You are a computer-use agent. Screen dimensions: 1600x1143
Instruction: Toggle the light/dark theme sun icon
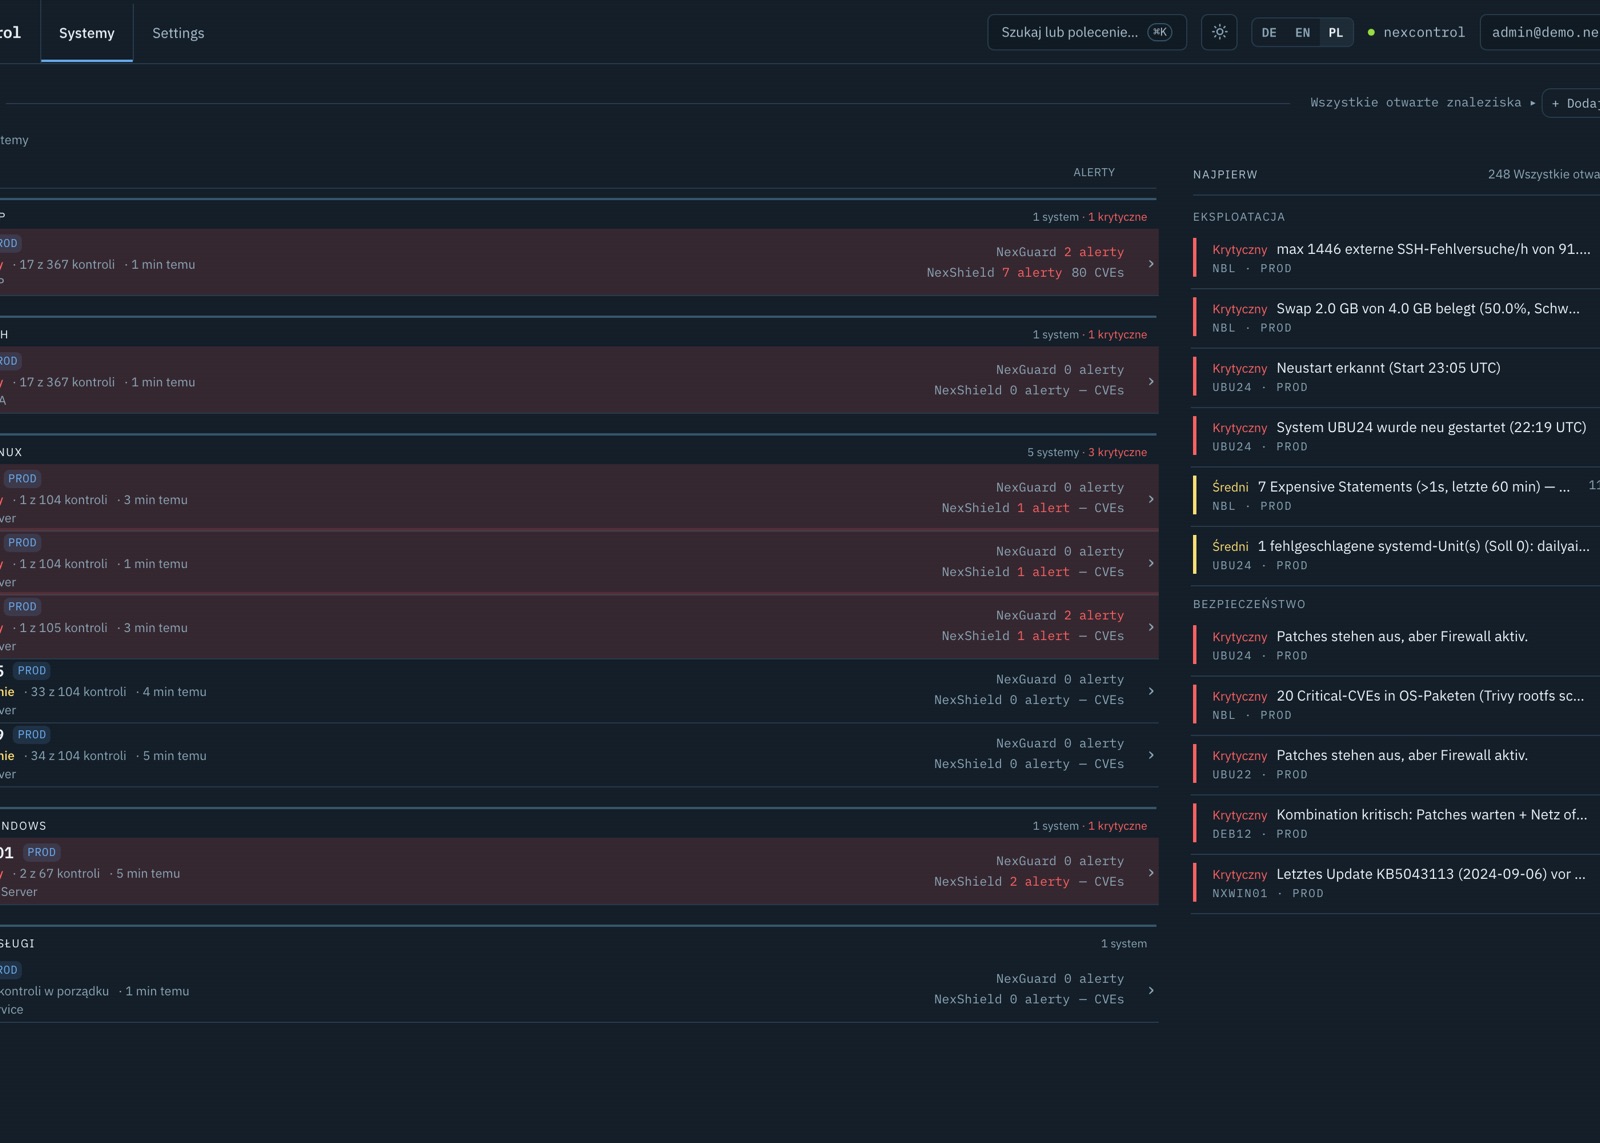[1219, 32]
